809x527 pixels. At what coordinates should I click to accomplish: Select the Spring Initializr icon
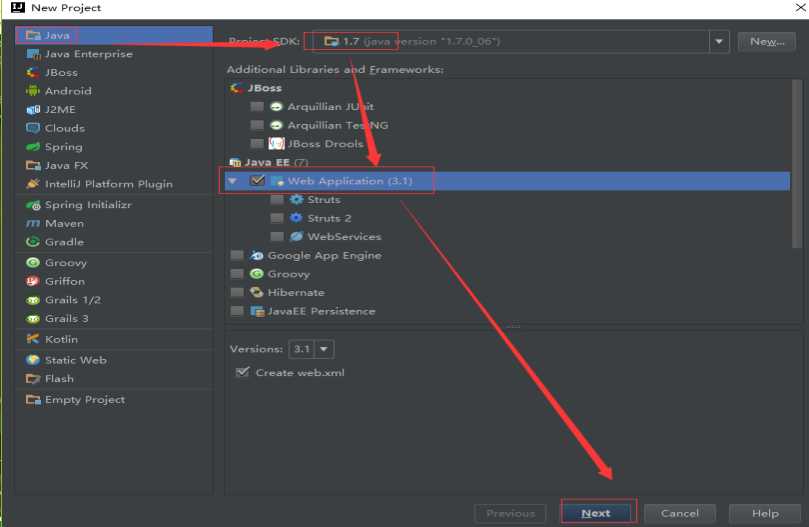coord(33,205)
